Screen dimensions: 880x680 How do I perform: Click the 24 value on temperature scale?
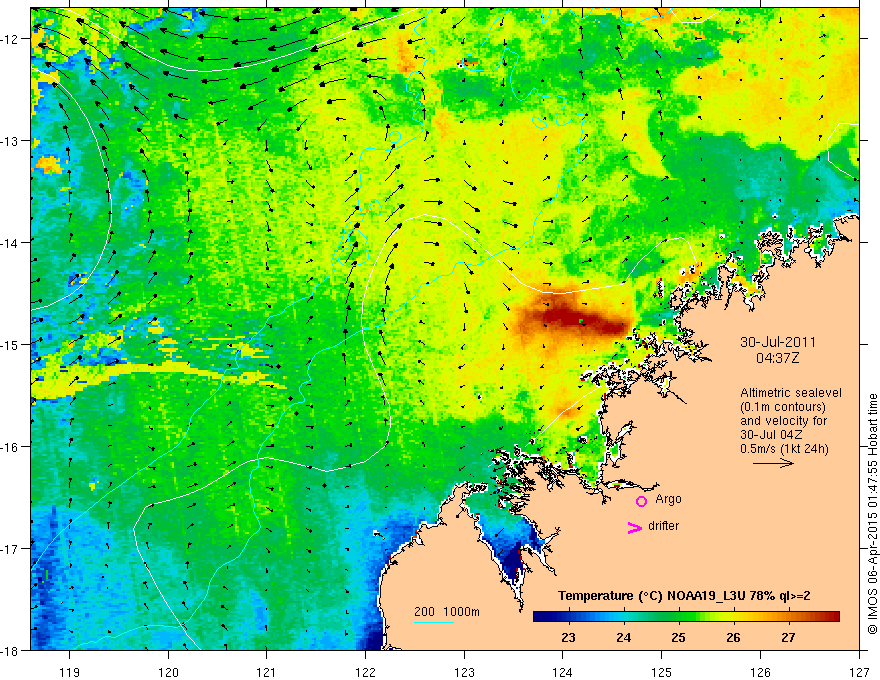[624, 637]
